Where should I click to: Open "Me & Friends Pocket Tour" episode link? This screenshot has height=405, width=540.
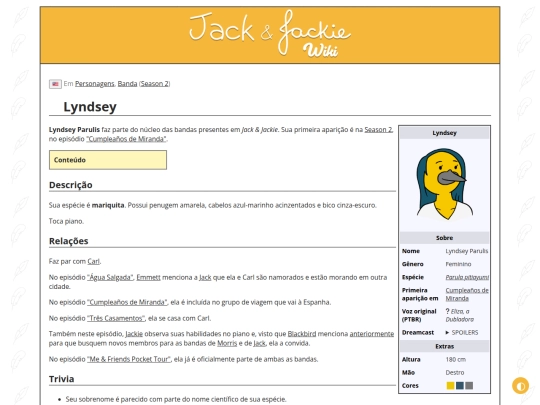[128, 359]
